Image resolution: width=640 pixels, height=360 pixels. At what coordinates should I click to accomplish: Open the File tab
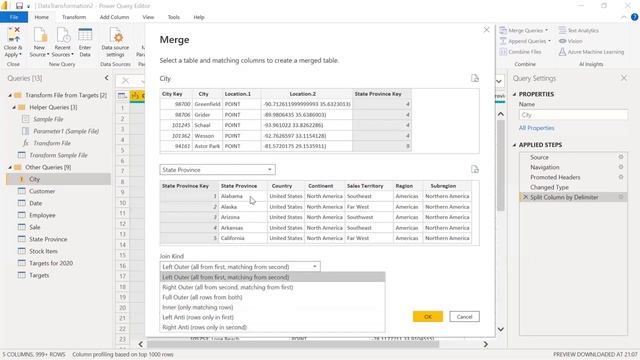tap(14, 17)
